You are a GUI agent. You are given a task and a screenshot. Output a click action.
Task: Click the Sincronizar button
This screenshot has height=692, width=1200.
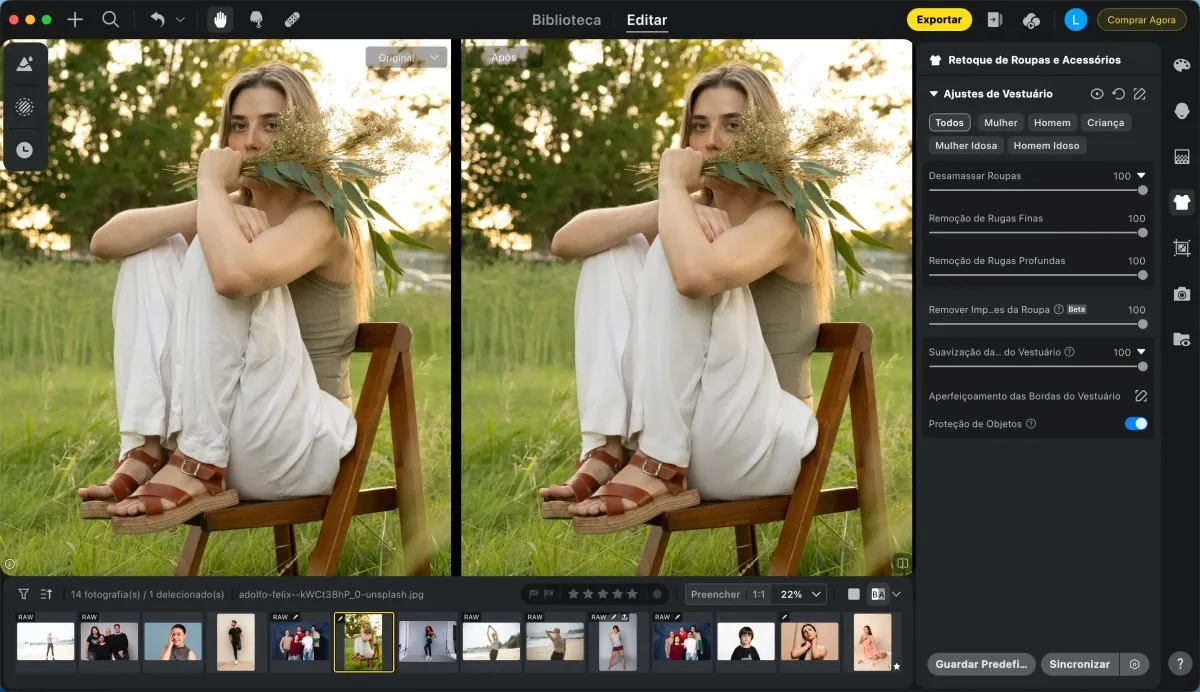coord(1080,664)
